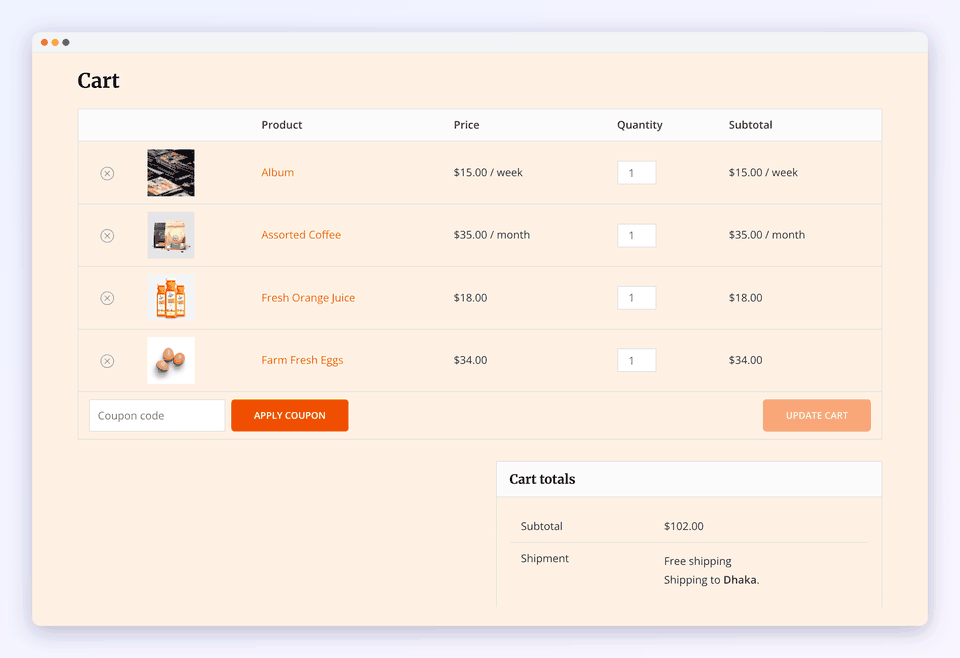This screenshot has height=658, width=960.
Task: Open the Album product thumbnail
Action: click(171, 173)
